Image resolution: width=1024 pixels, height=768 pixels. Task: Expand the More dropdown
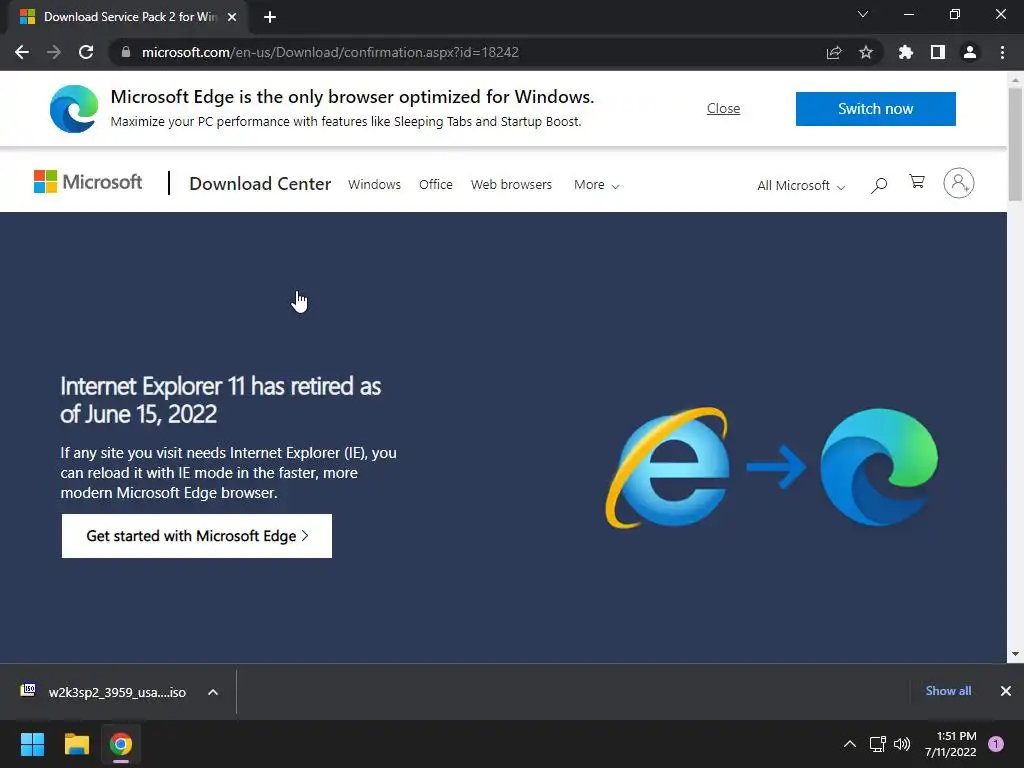pos(596,185)
